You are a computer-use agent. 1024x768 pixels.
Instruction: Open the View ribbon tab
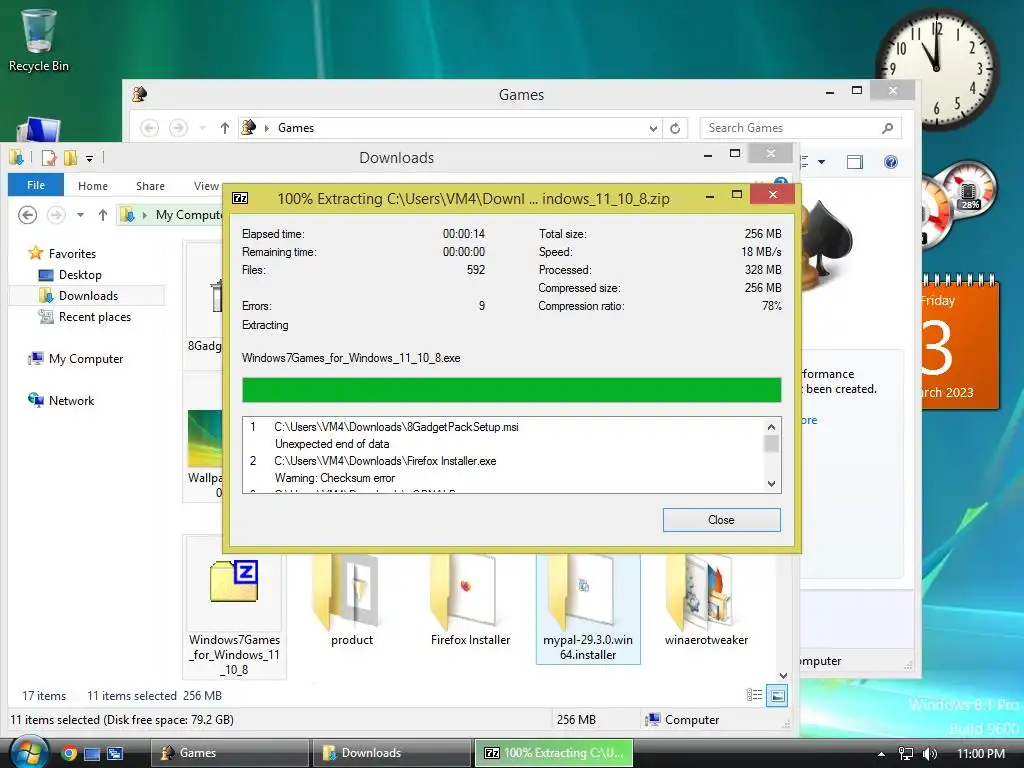tap(206, 186)
